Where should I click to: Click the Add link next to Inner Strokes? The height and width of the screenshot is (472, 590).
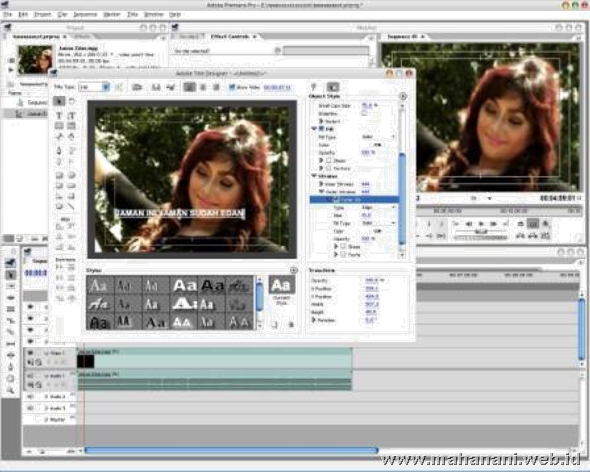pyautogui.click(x=365, y=184)
